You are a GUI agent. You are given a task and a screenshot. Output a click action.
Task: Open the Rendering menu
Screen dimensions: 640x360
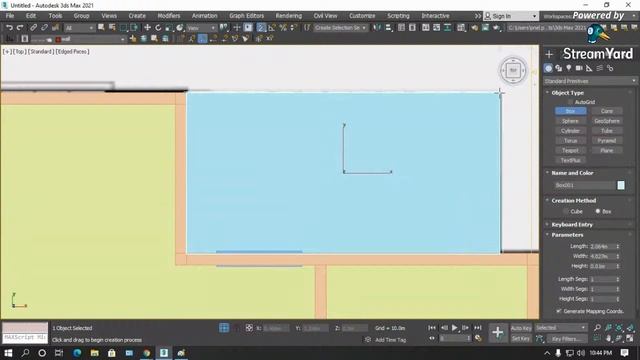click(289, 16)
